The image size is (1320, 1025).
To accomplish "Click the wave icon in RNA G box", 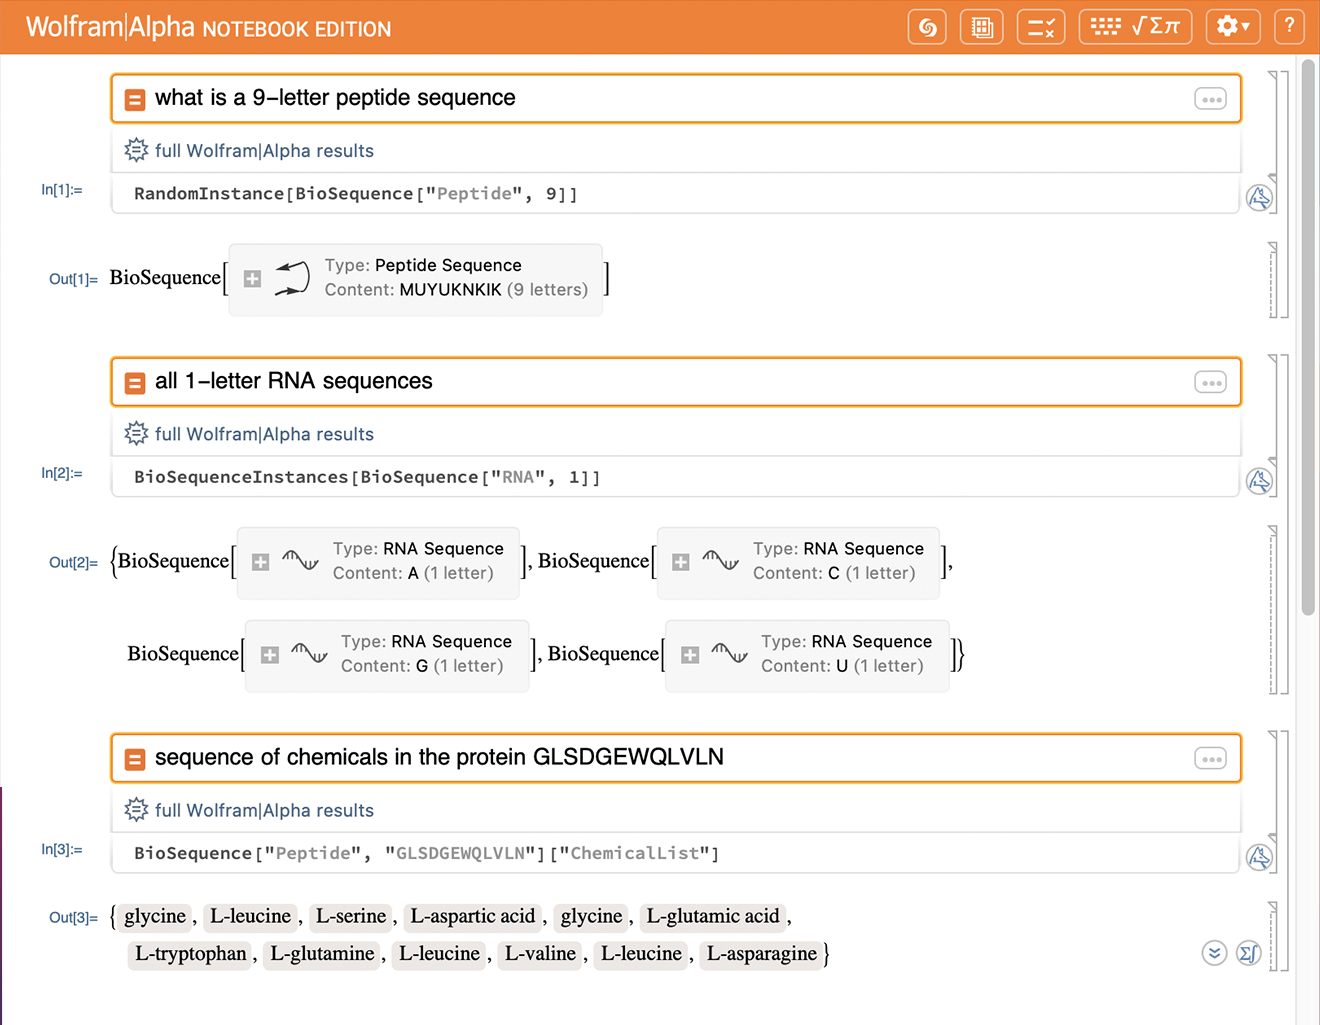I will pos(309,653).
